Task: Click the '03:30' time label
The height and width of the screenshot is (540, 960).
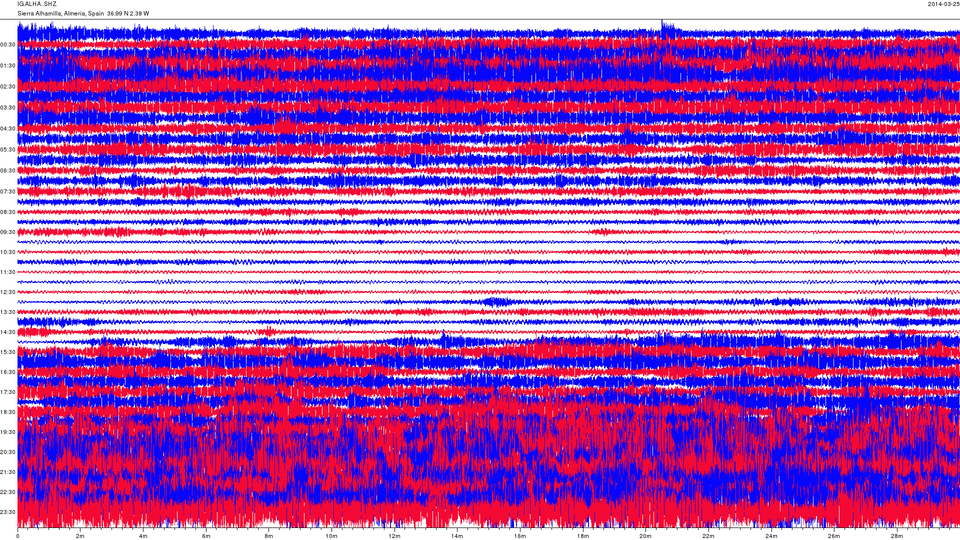Action: click(x=8, y=108)
